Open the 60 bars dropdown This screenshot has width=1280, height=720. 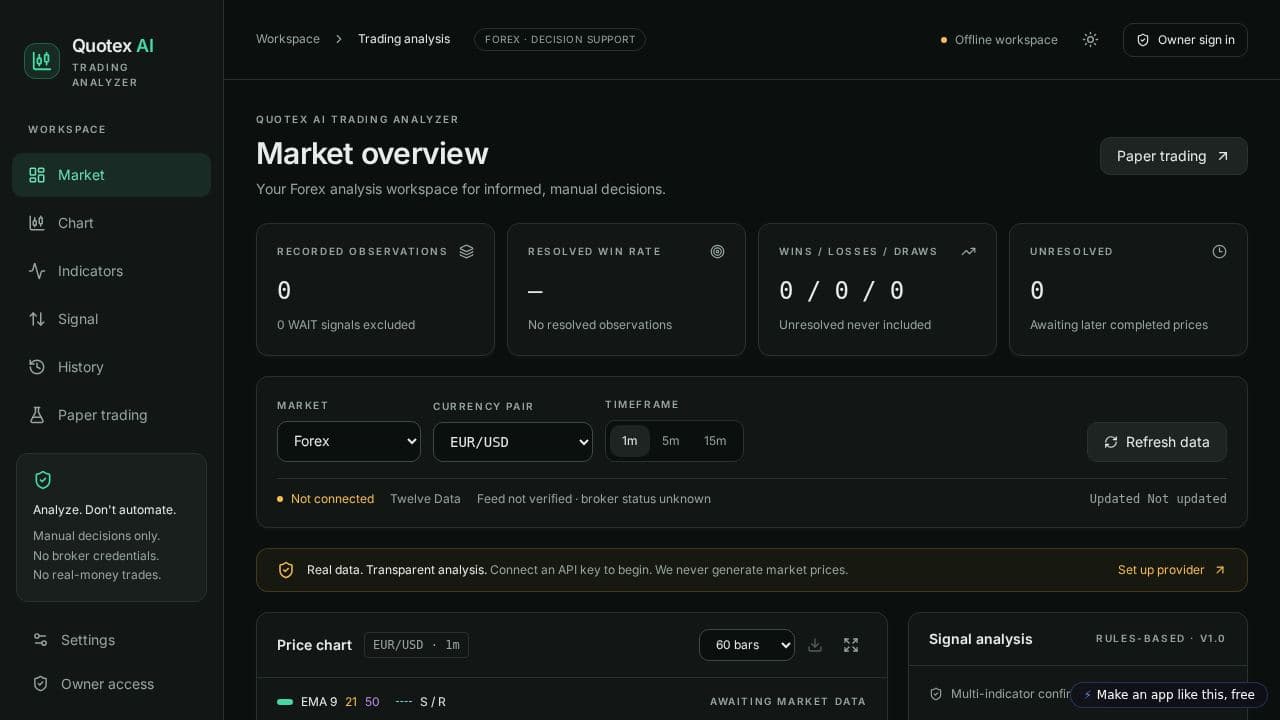click(747, 645)
